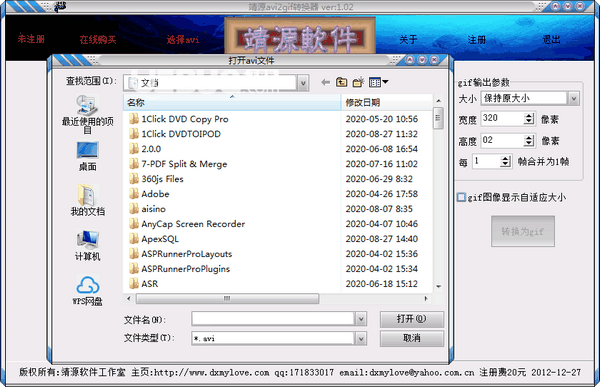
Task: Select the ASPRunnerProLayouts folder
Action: 180,254
